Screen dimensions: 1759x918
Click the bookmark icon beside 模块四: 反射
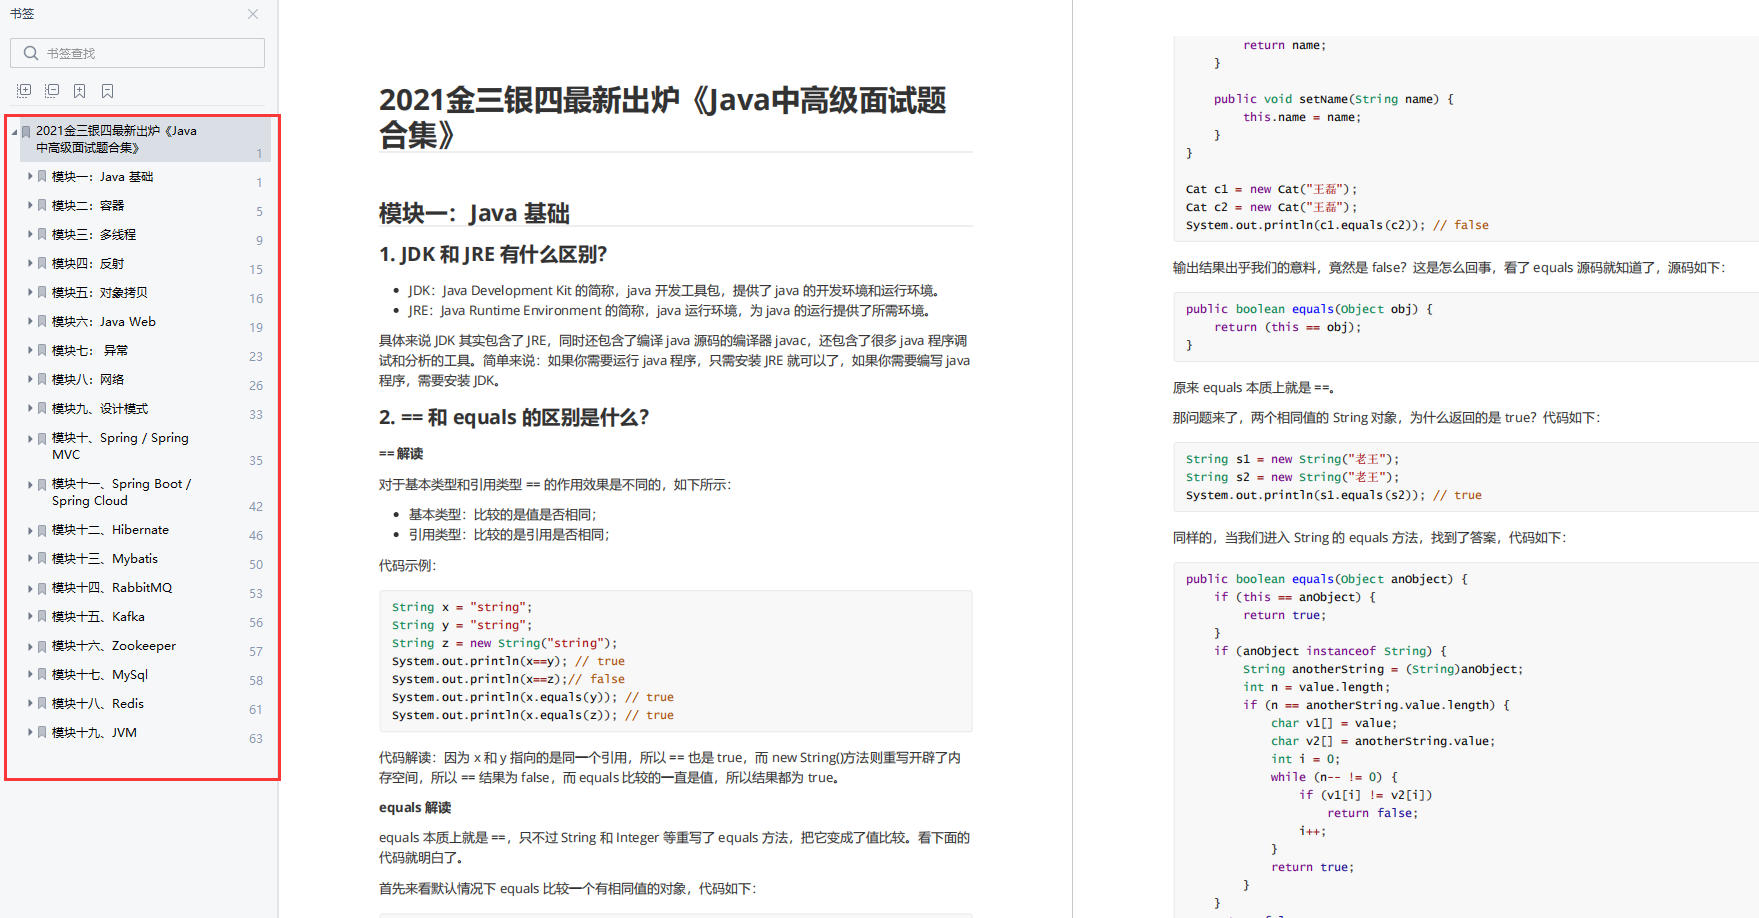42,263
